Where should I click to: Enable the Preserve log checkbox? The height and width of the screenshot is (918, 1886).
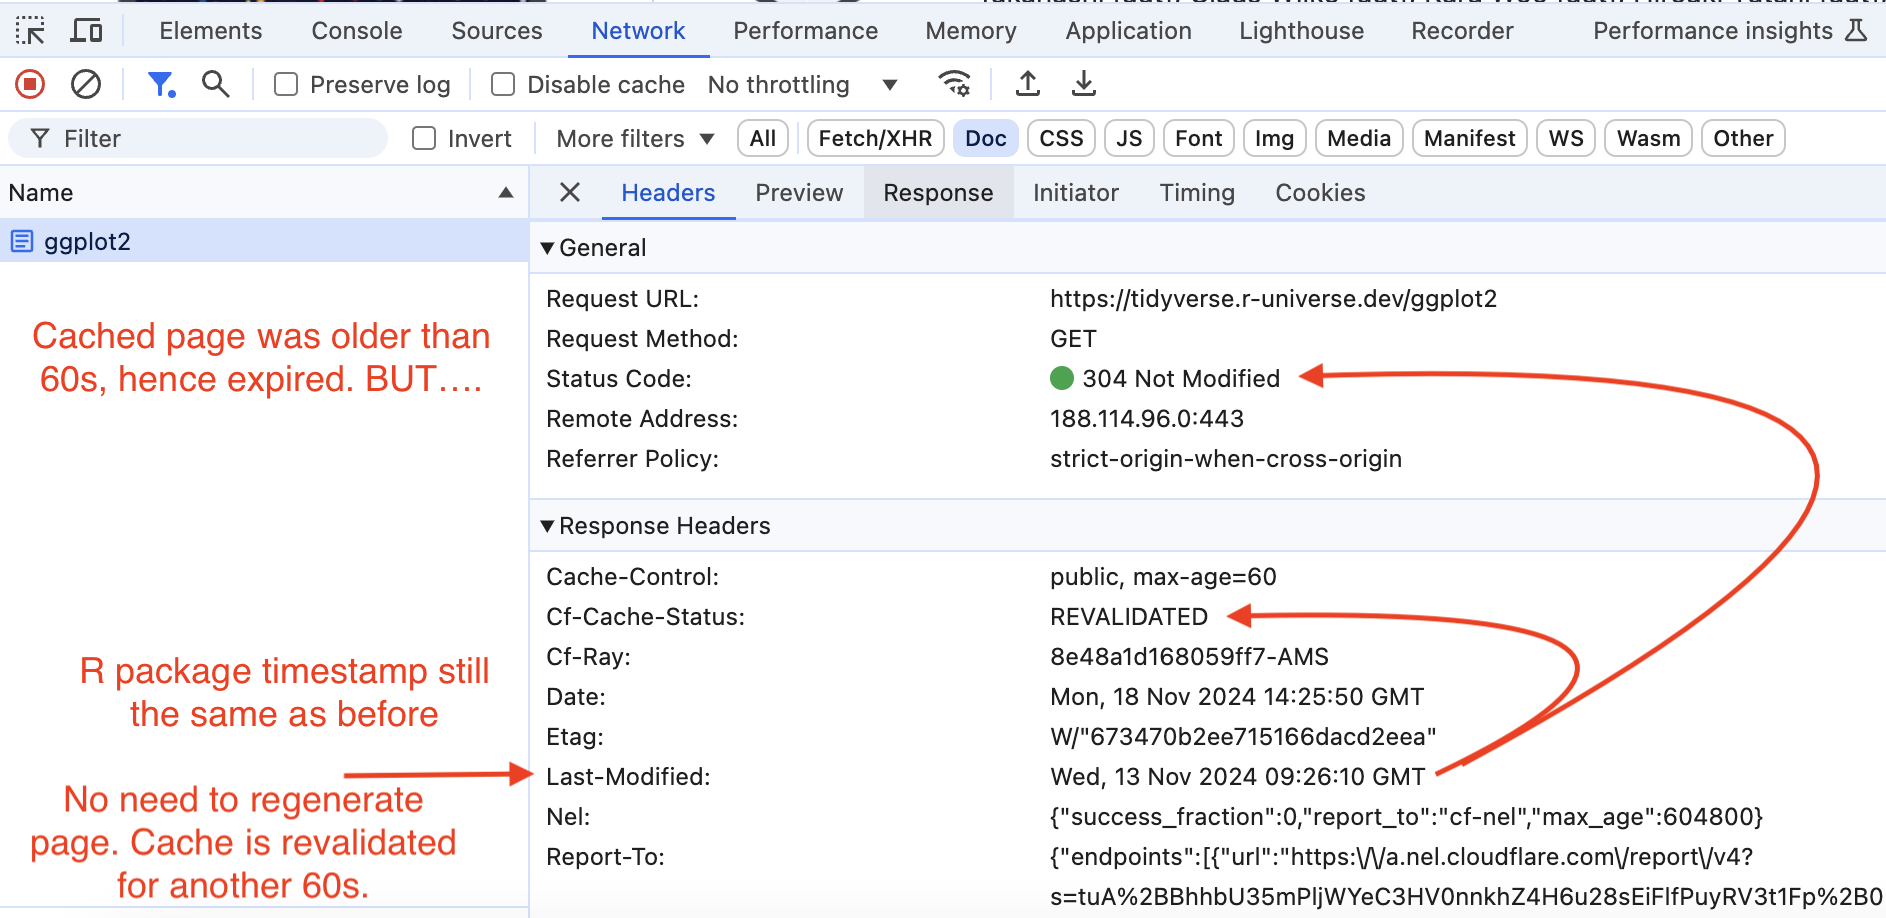coord(287,85)
